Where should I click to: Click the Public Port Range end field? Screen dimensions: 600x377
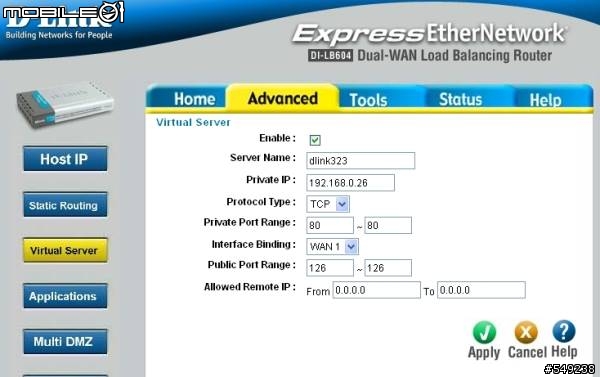click(388, 268)
